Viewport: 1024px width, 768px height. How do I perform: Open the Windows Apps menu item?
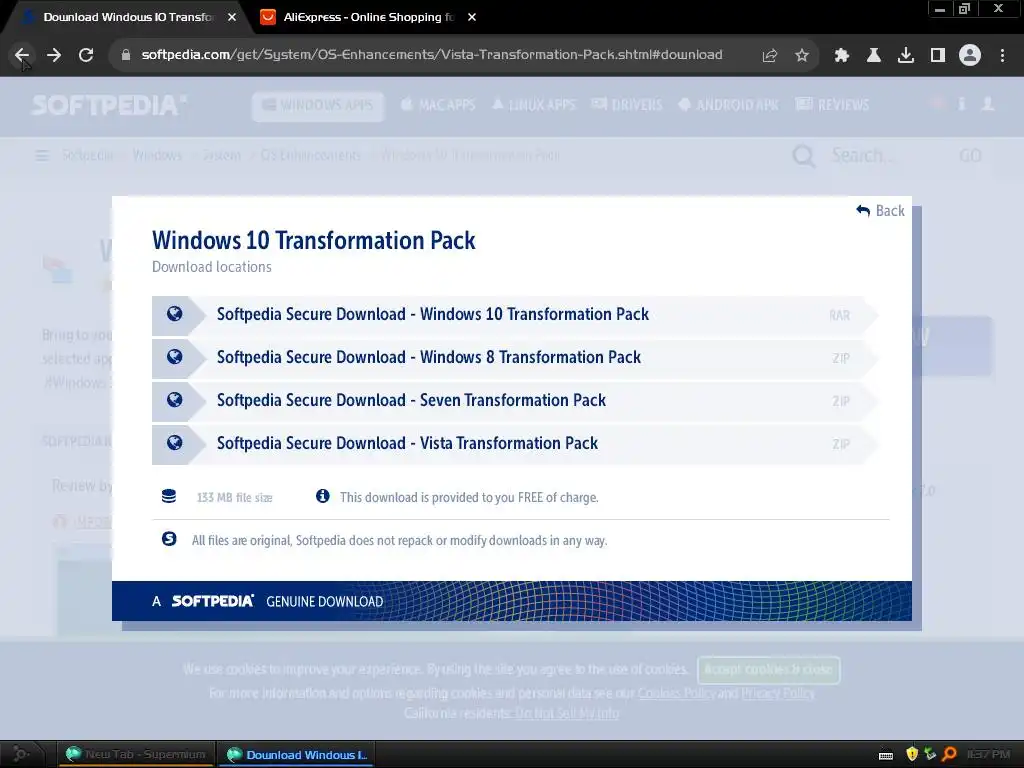pyautogui.click(x=318, y=105)
